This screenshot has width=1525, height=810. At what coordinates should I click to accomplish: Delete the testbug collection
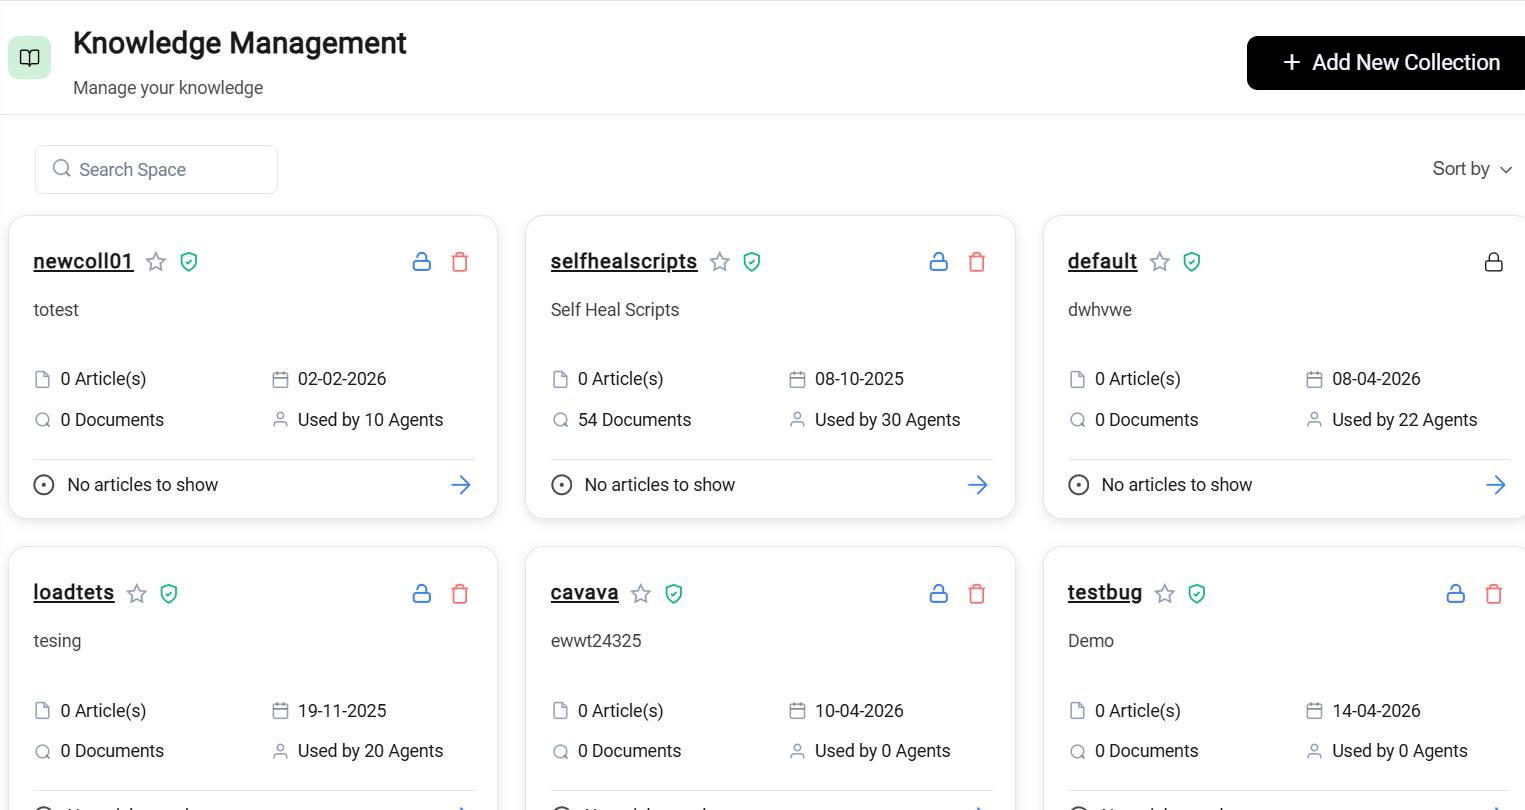point(1494,594)
